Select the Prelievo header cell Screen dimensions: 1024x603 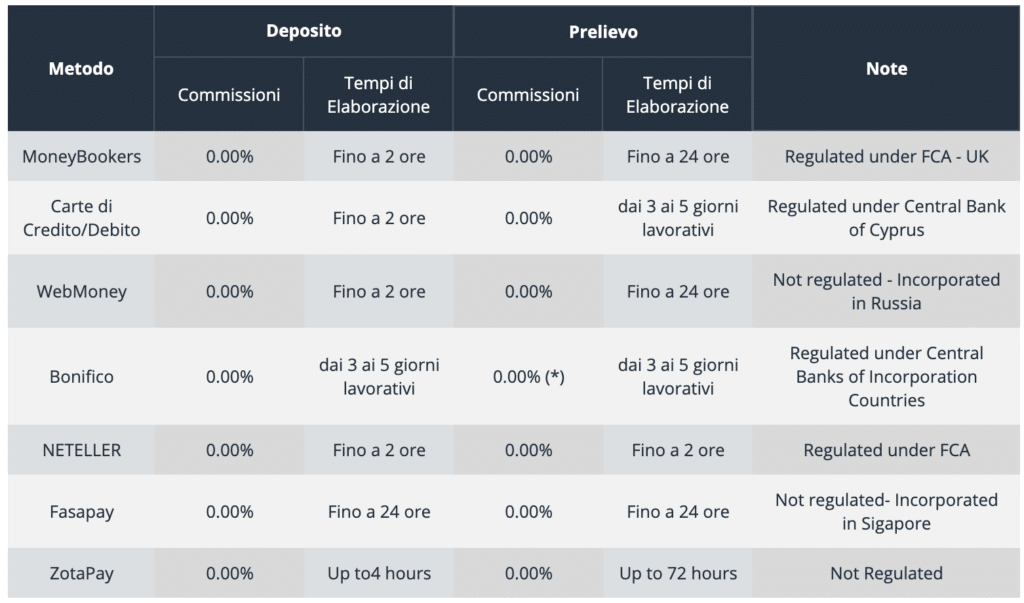[603, 31]
